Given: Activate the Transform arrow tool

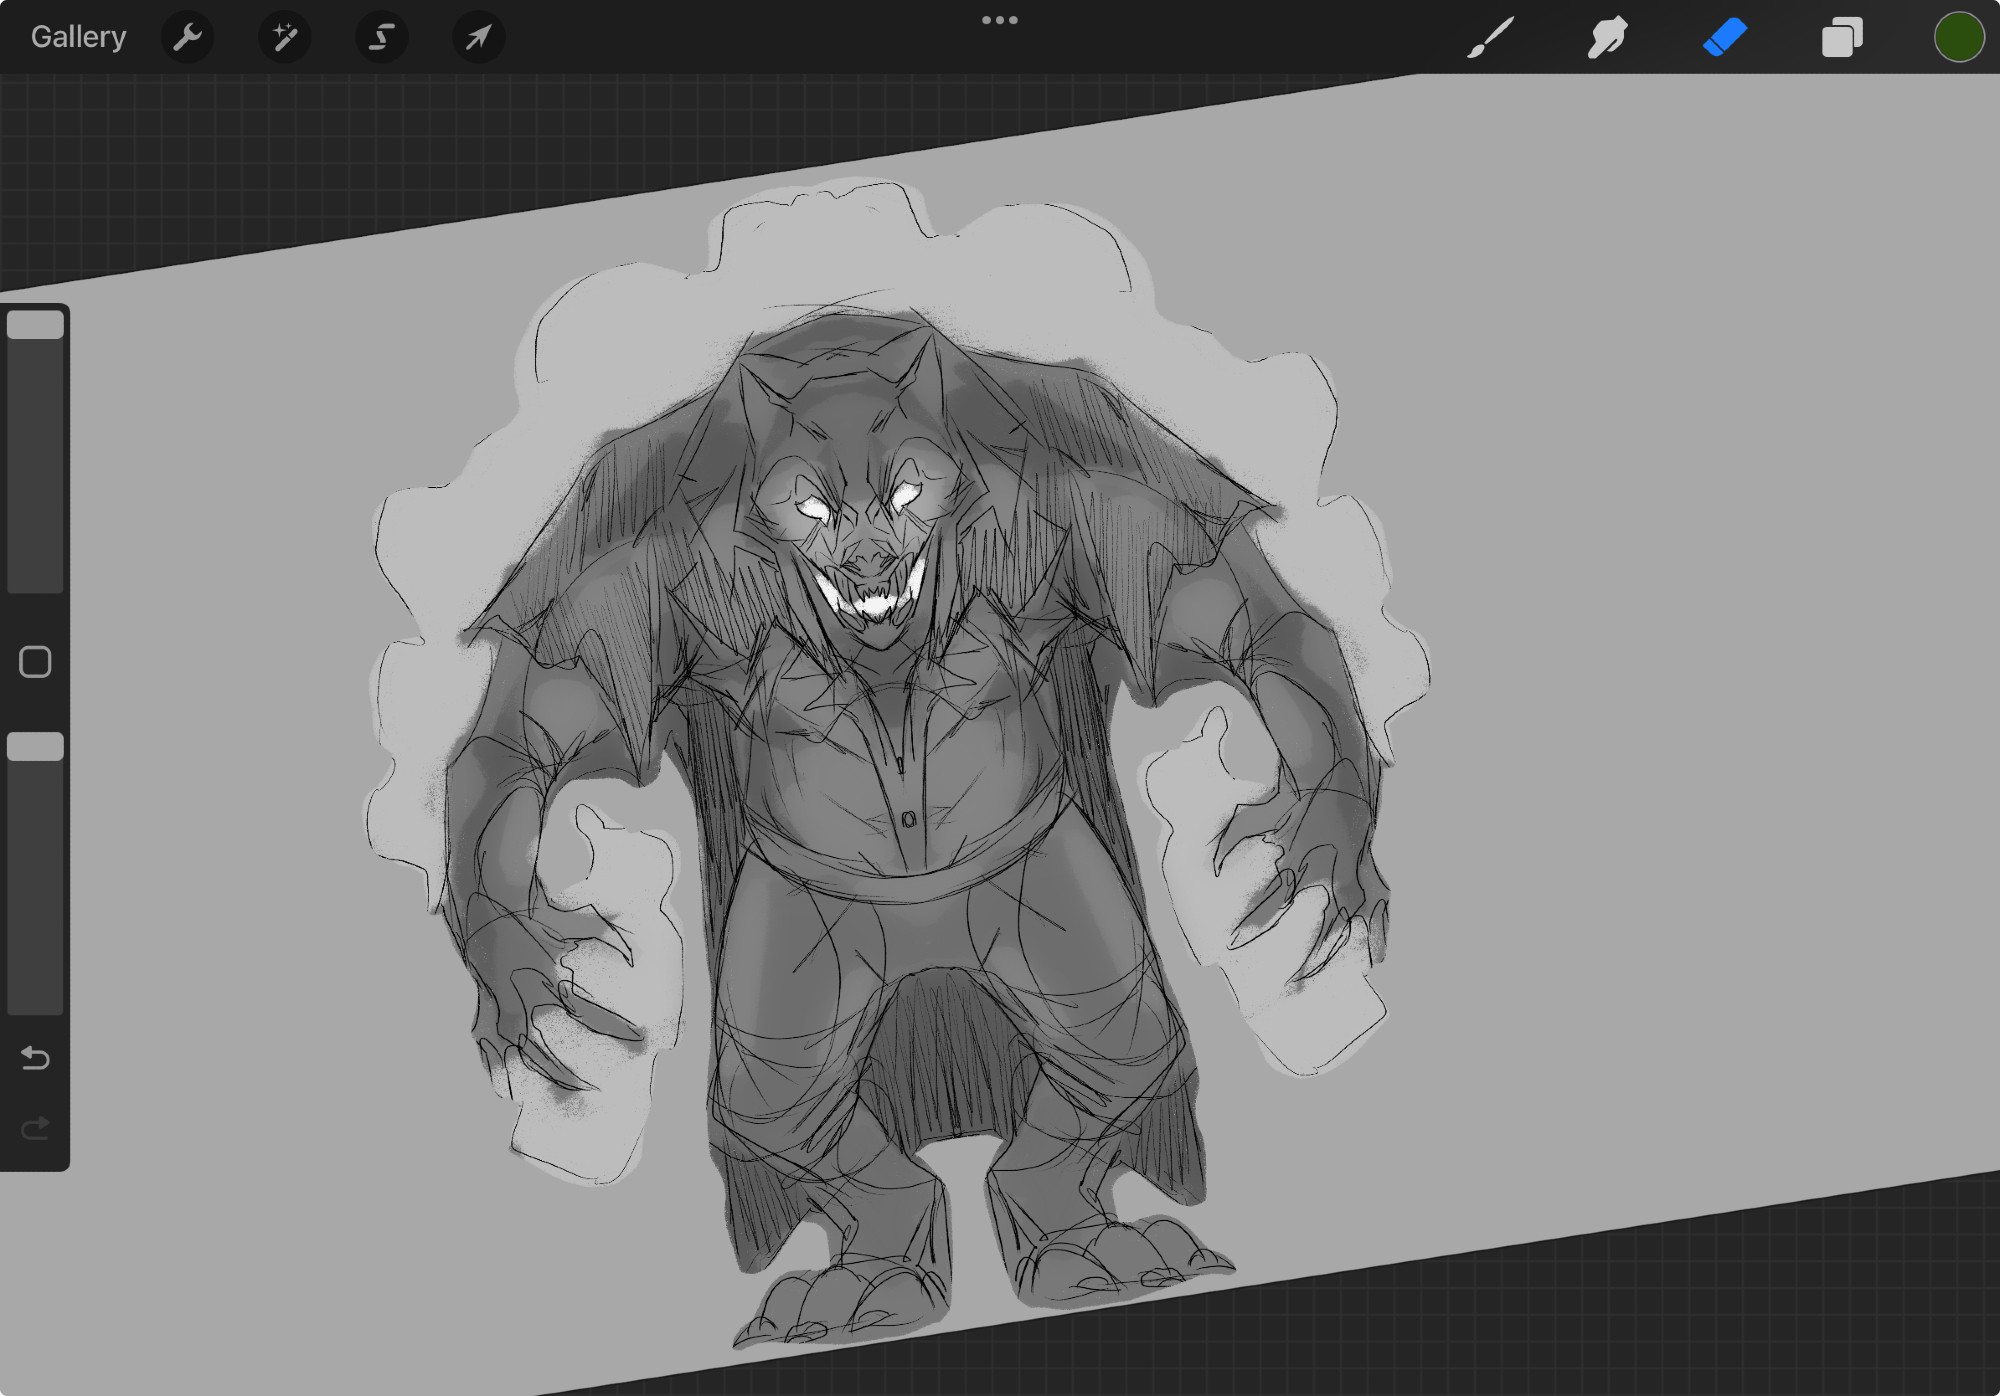Looking at the screenshot, I should point(478,38).
